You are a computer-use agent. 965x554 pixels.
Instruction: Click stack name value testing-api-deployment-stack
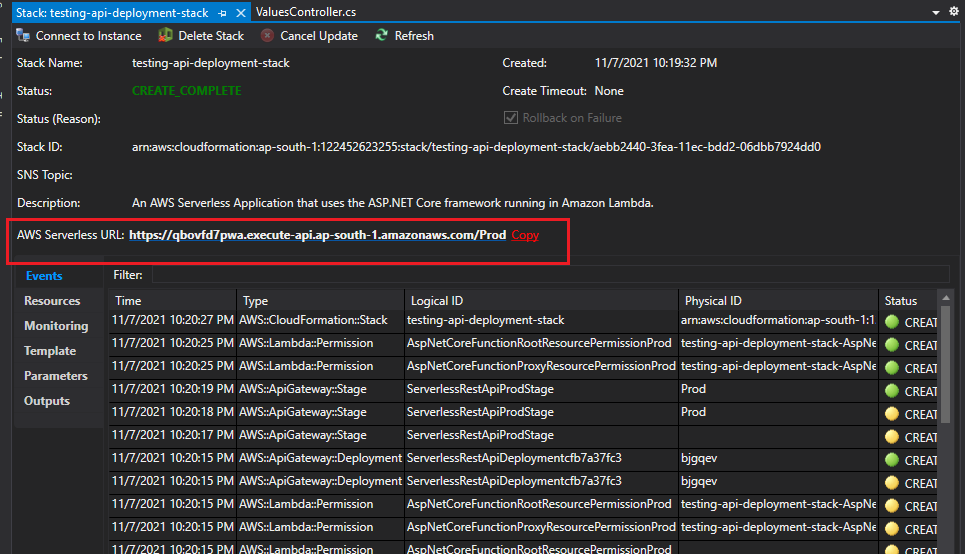point(210,63)
